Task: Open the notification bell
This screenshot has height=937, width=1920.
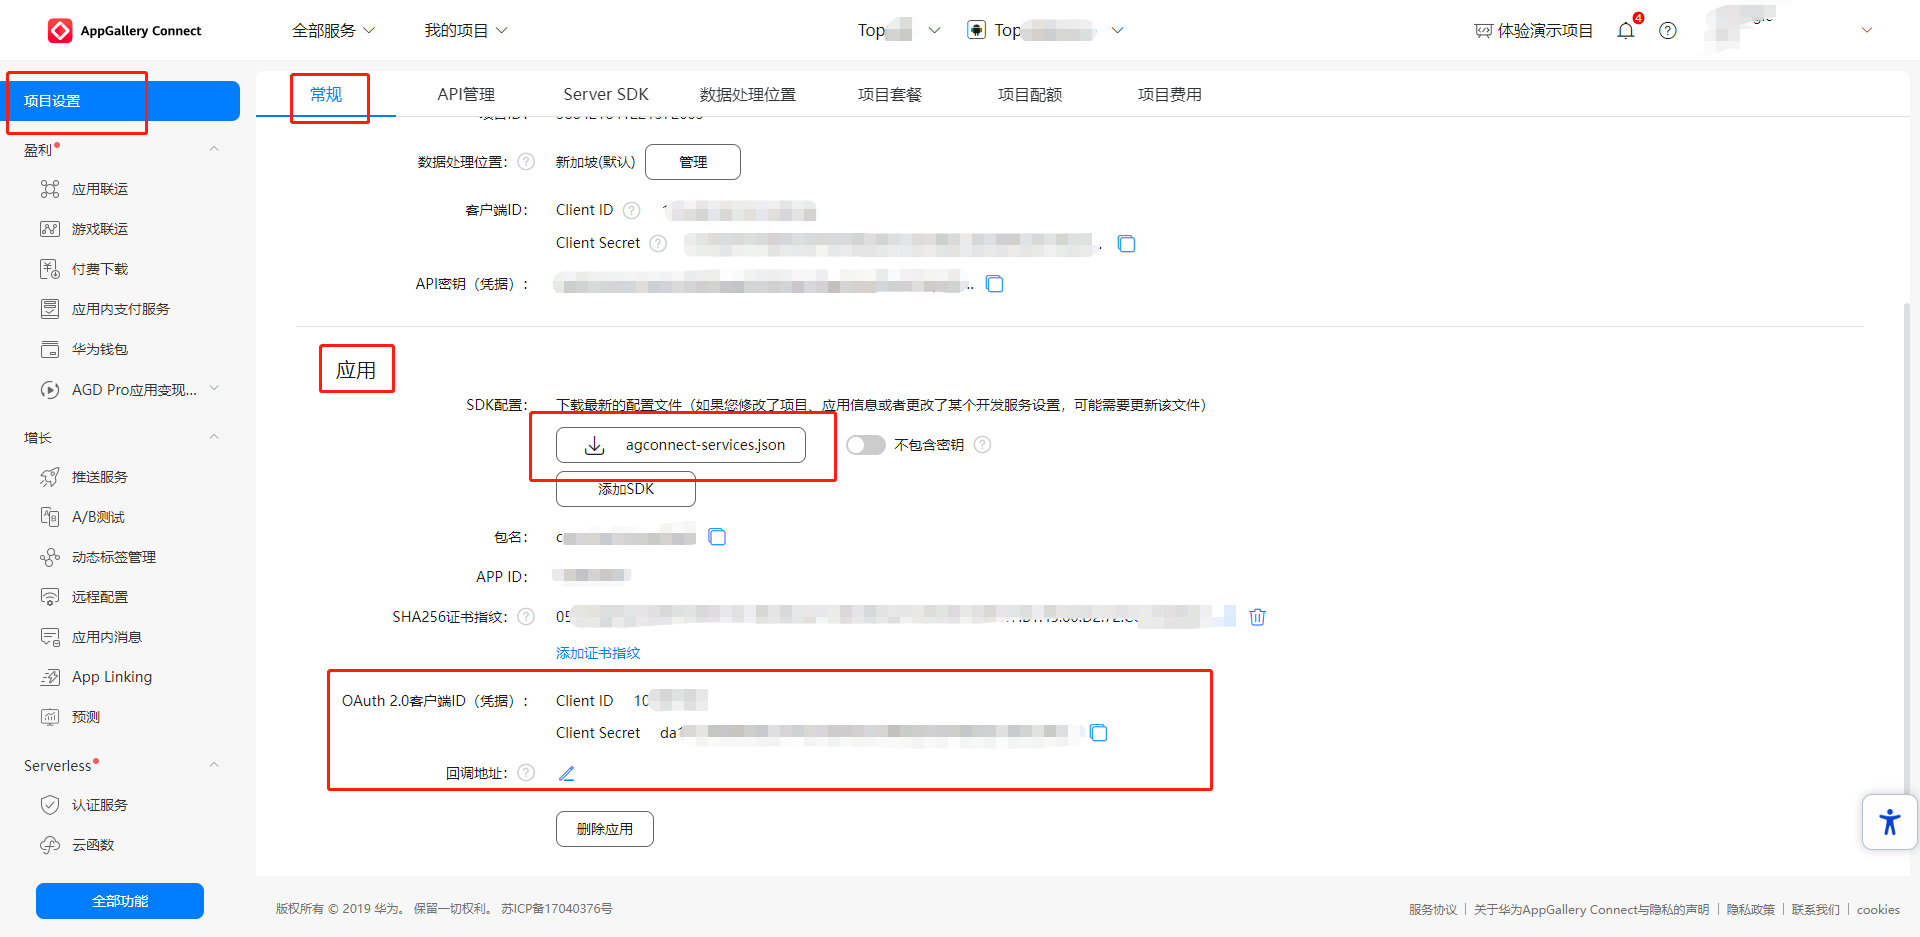Action: click(x=1626, y=31)
